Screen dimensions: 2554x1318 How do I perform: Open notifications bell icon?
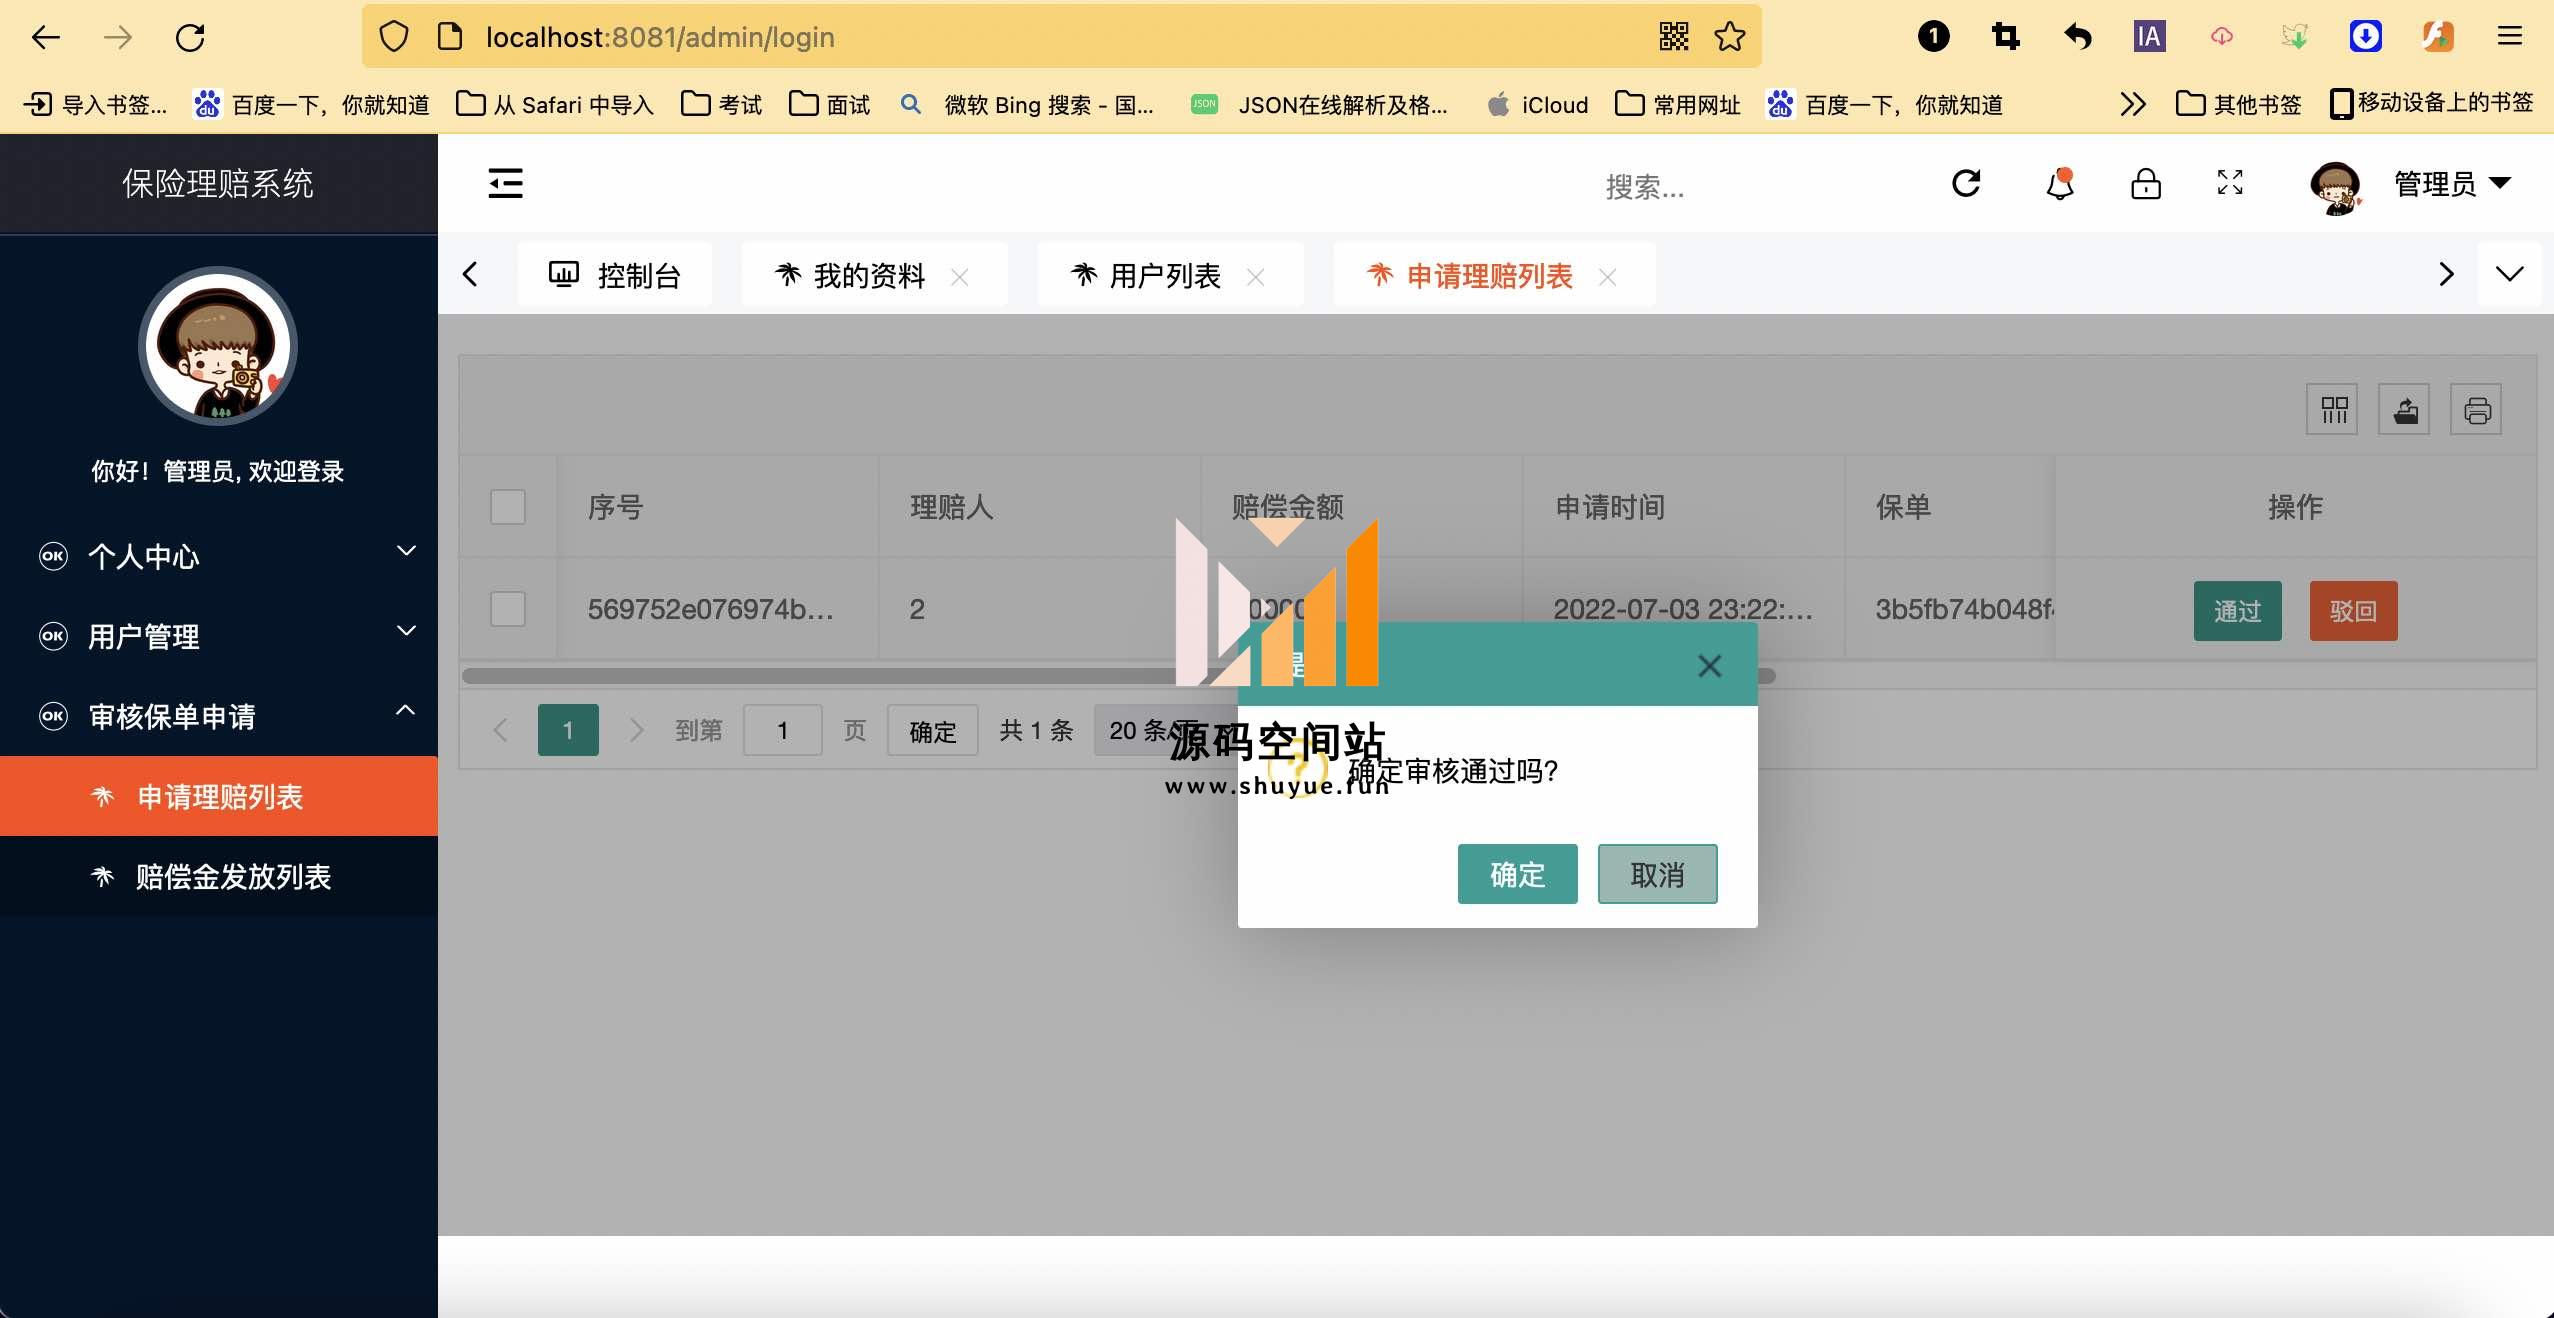tap(2060, 183)
